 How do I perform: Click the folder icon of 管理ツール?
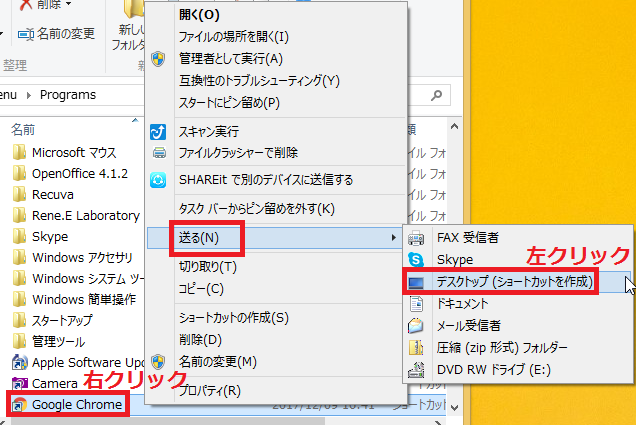19,341
